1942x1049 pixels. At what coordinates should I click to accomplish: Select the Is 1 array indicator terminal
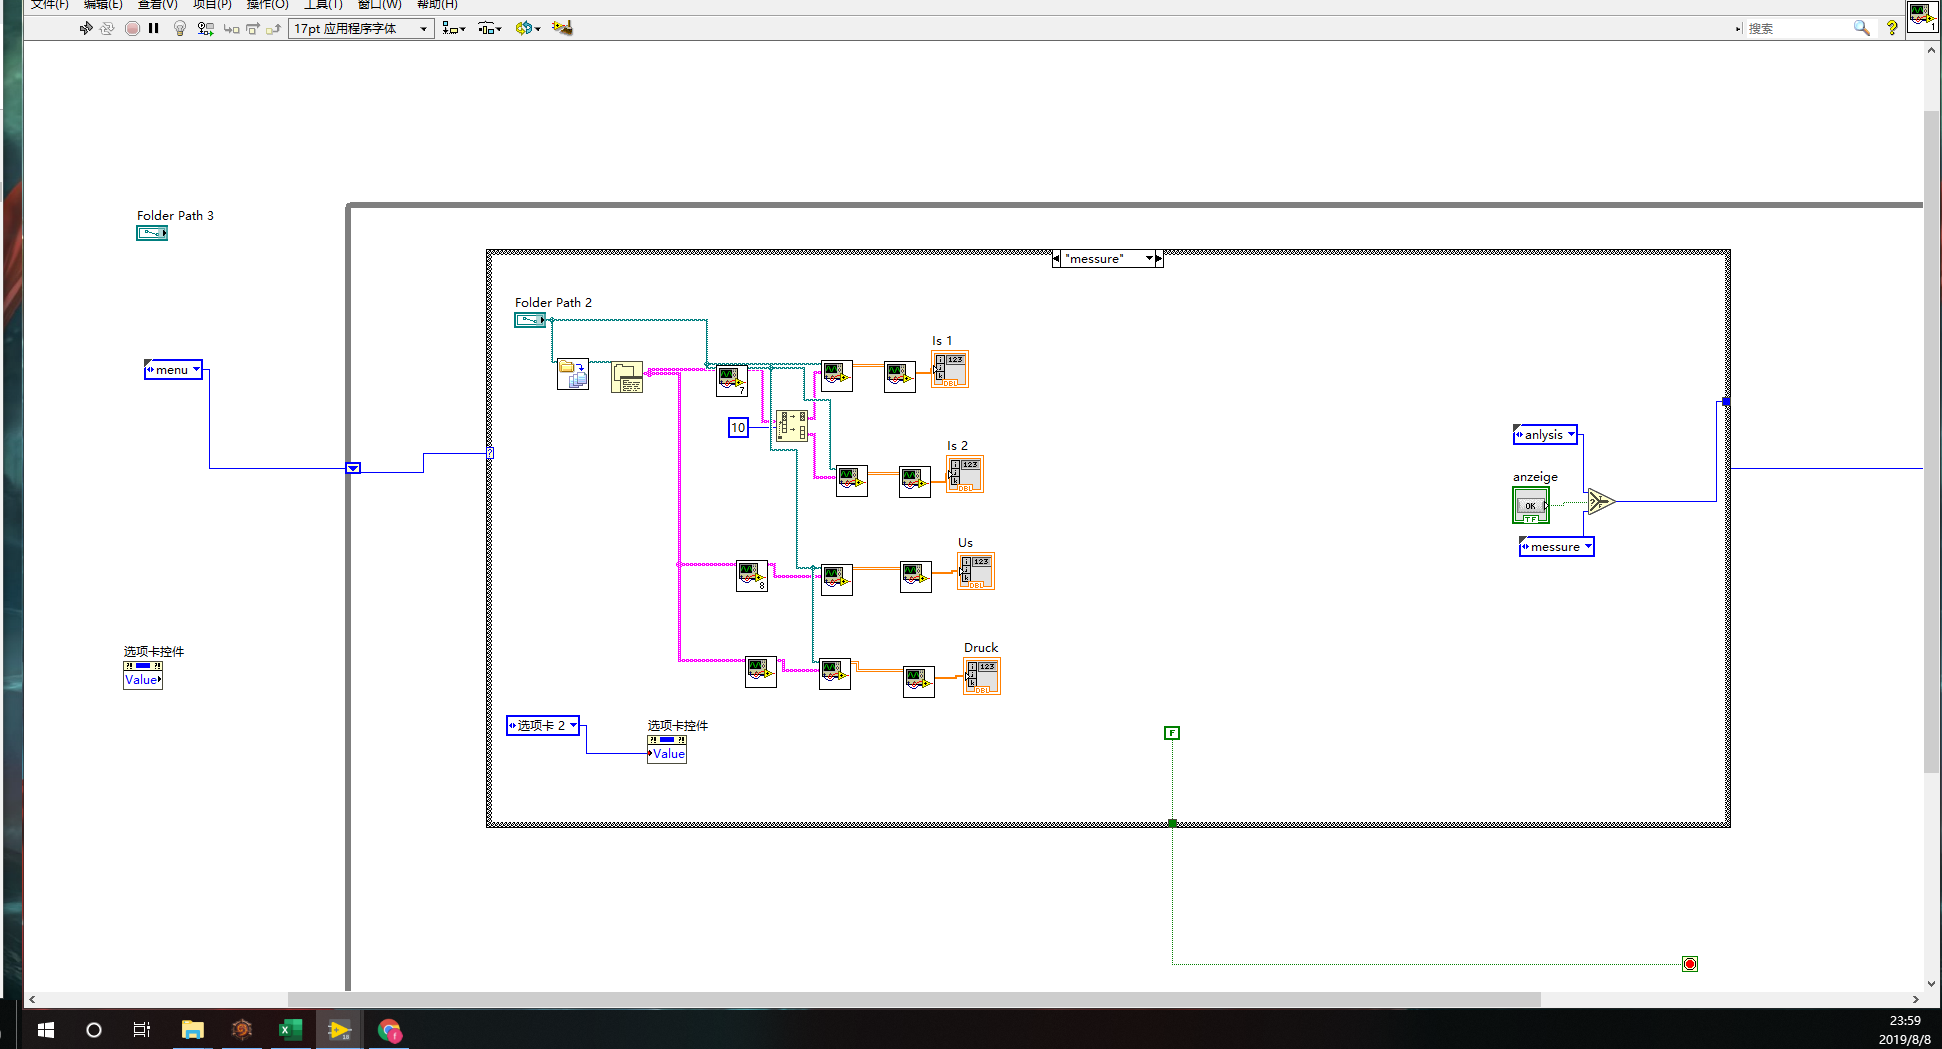(x=950, y=370)
